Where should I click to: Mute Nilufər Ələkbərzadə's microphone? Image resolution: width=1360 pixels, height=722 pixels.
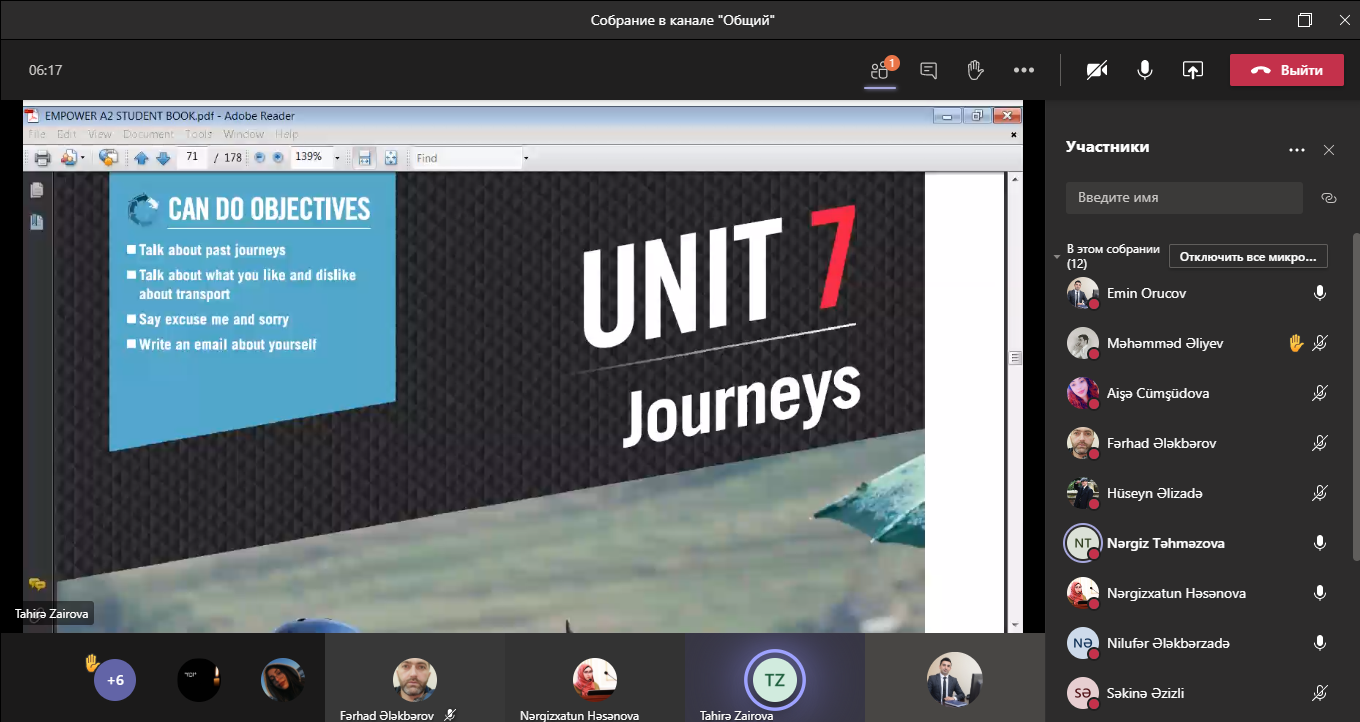tap(1320, 643)
